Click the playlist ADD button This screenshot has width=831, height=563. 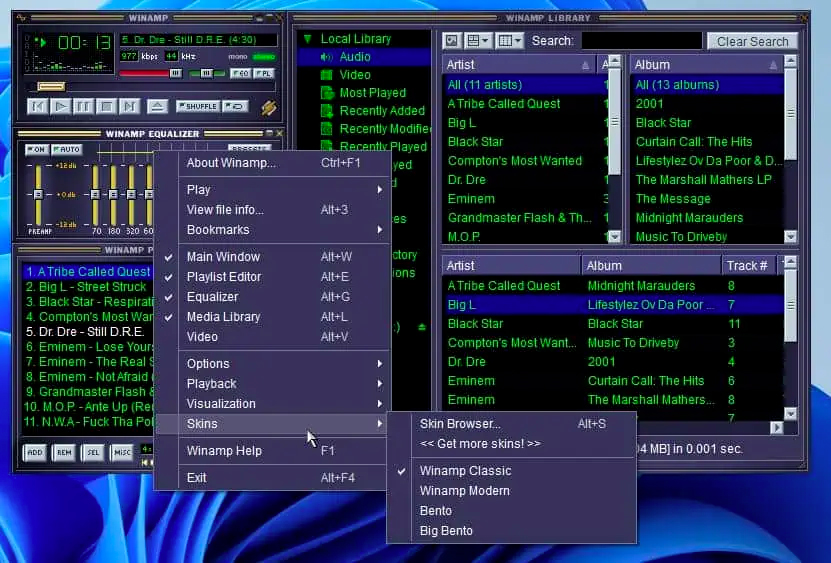click(35, 452)
